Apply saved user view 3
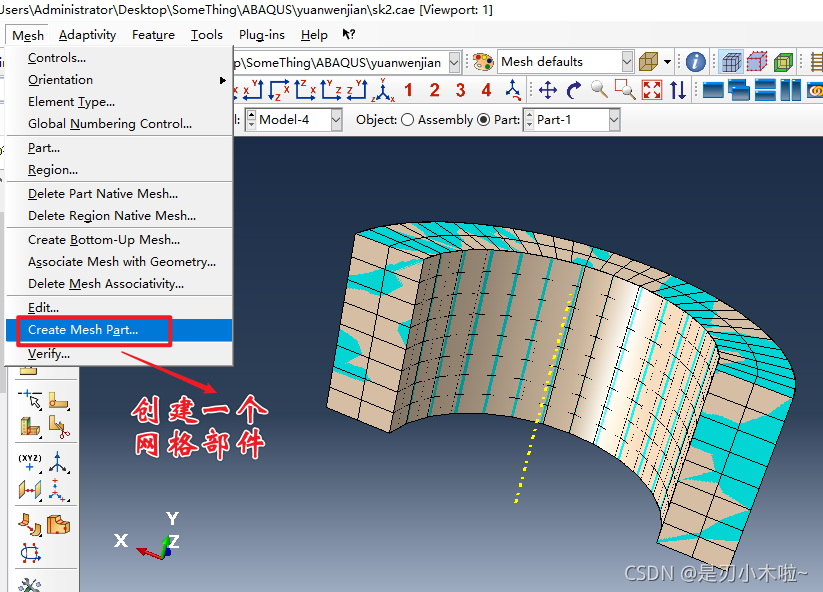Viewport: 823px width, 592px height. click(460, 90)
